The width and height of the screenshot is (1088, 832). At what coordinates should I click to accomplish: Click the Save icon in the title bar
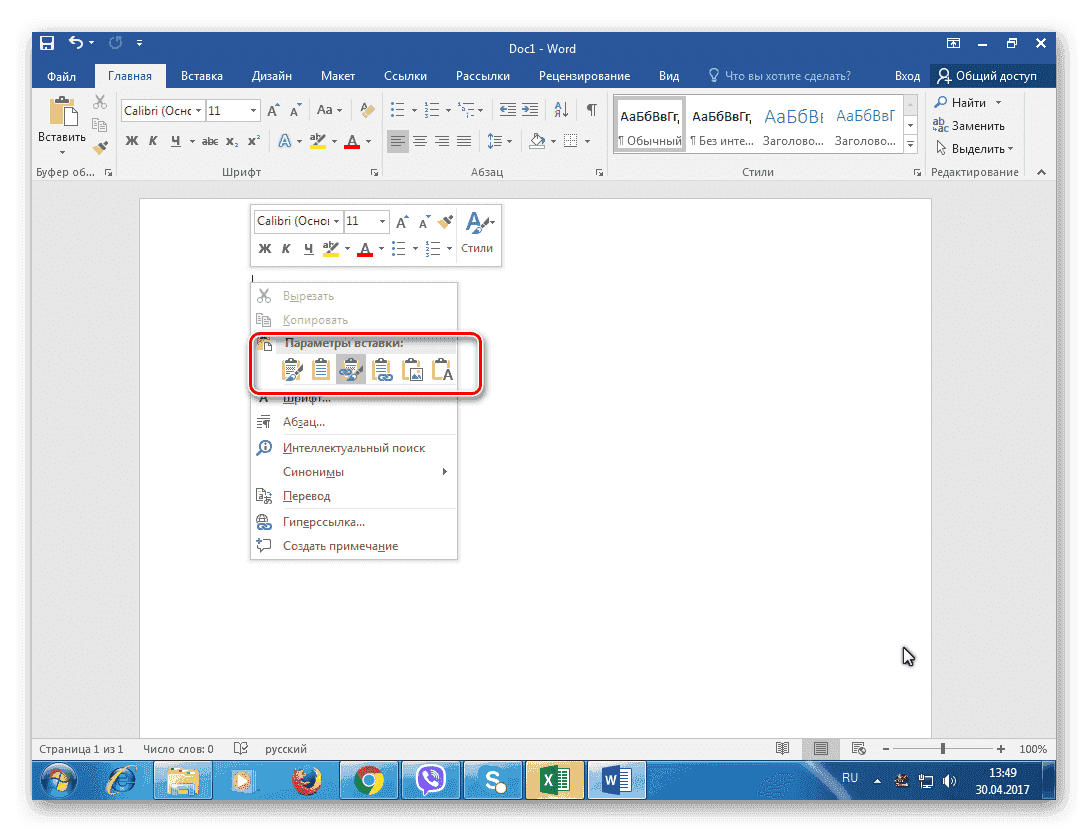click(47, 44)
